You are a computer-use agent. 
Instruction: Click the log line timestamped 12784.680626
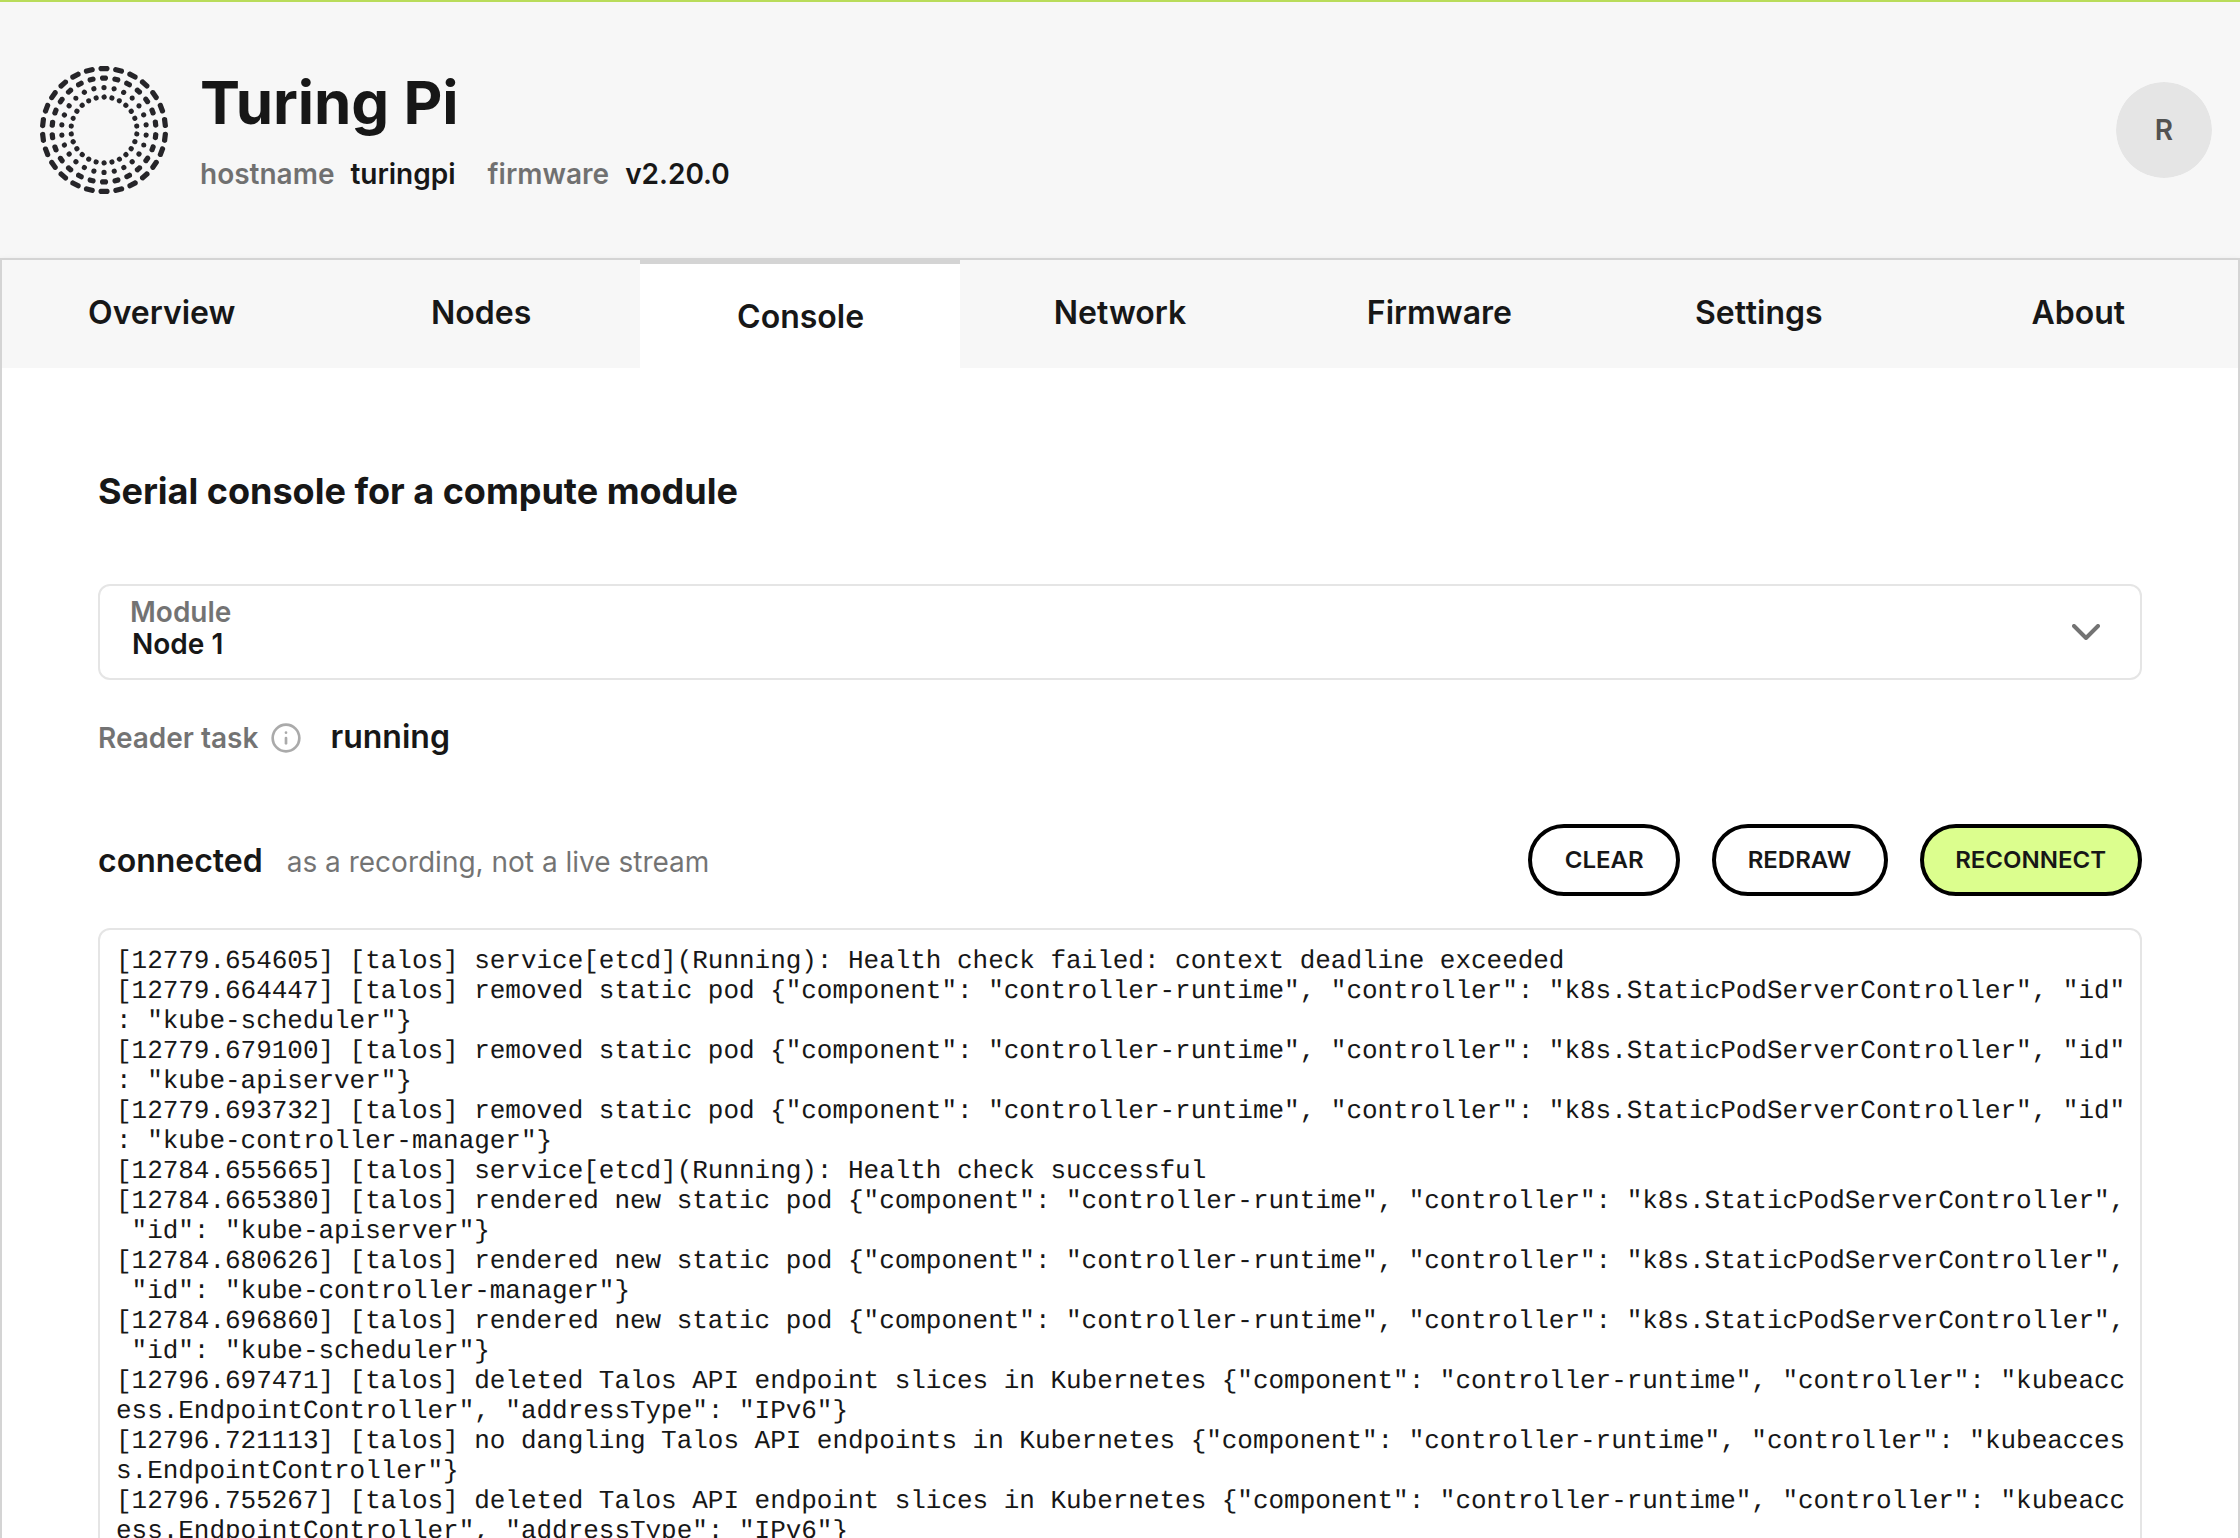click(x=1120, y=1275)
